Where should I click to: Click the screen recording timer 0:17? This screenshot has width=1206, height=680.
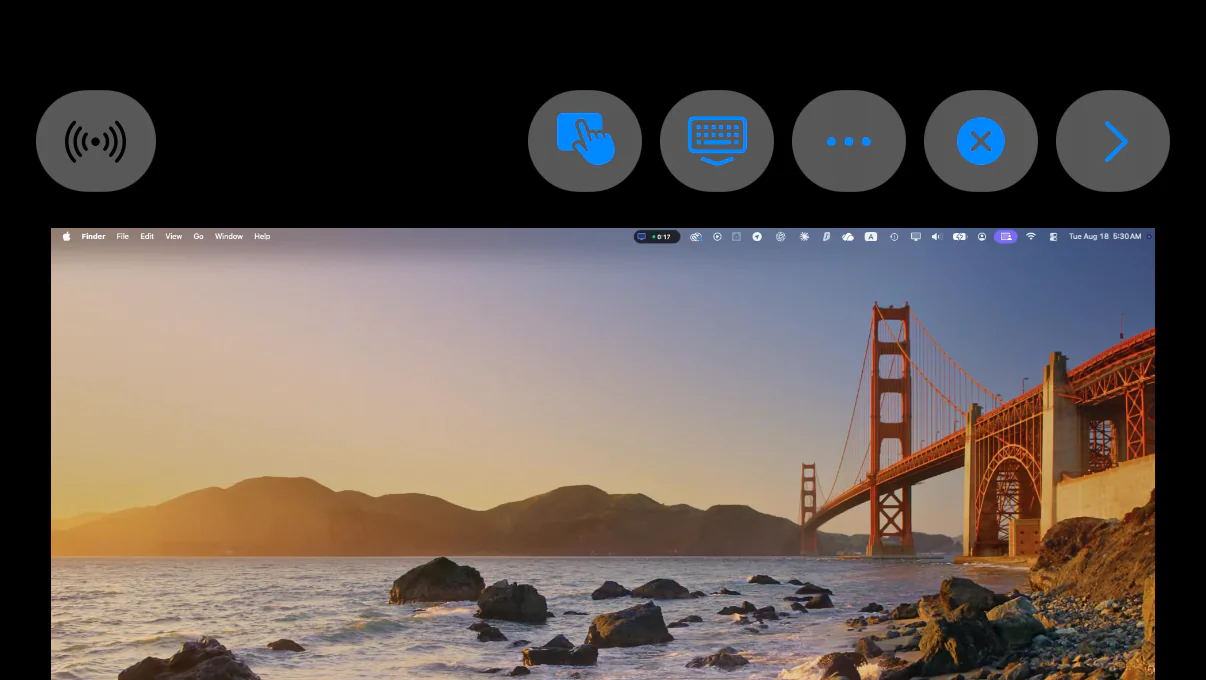[657, 237]
